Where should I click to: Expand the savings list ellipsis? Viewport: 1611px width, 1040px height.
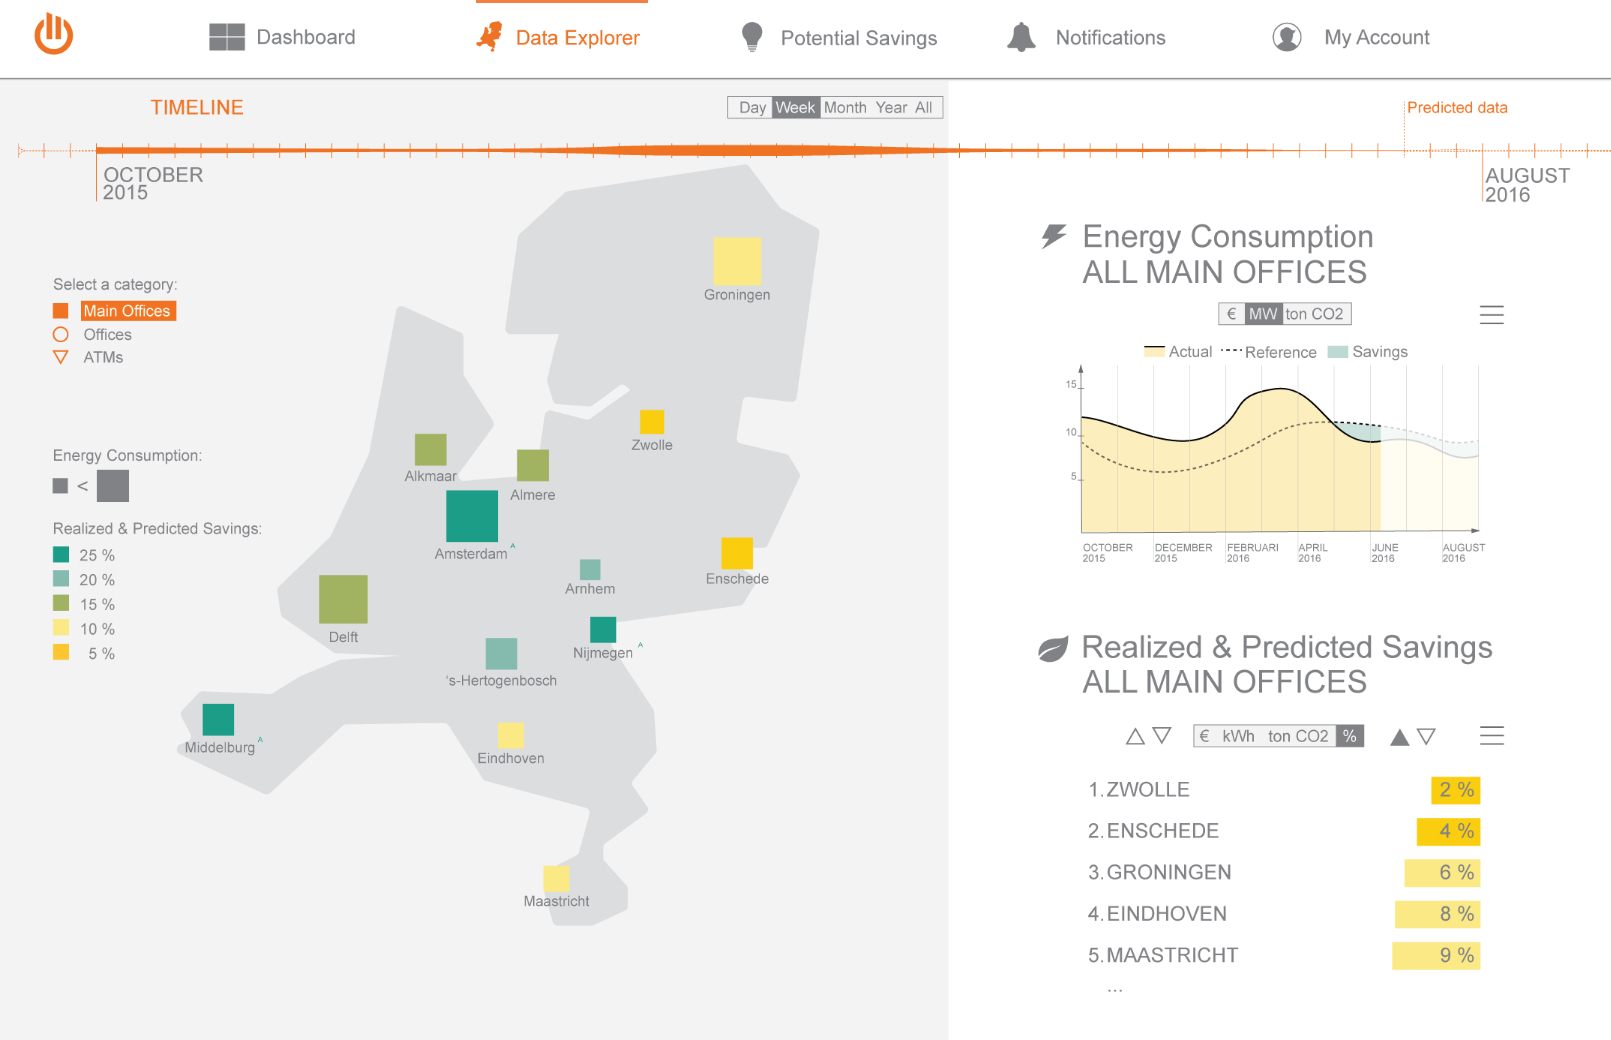tap(1115, 990)
